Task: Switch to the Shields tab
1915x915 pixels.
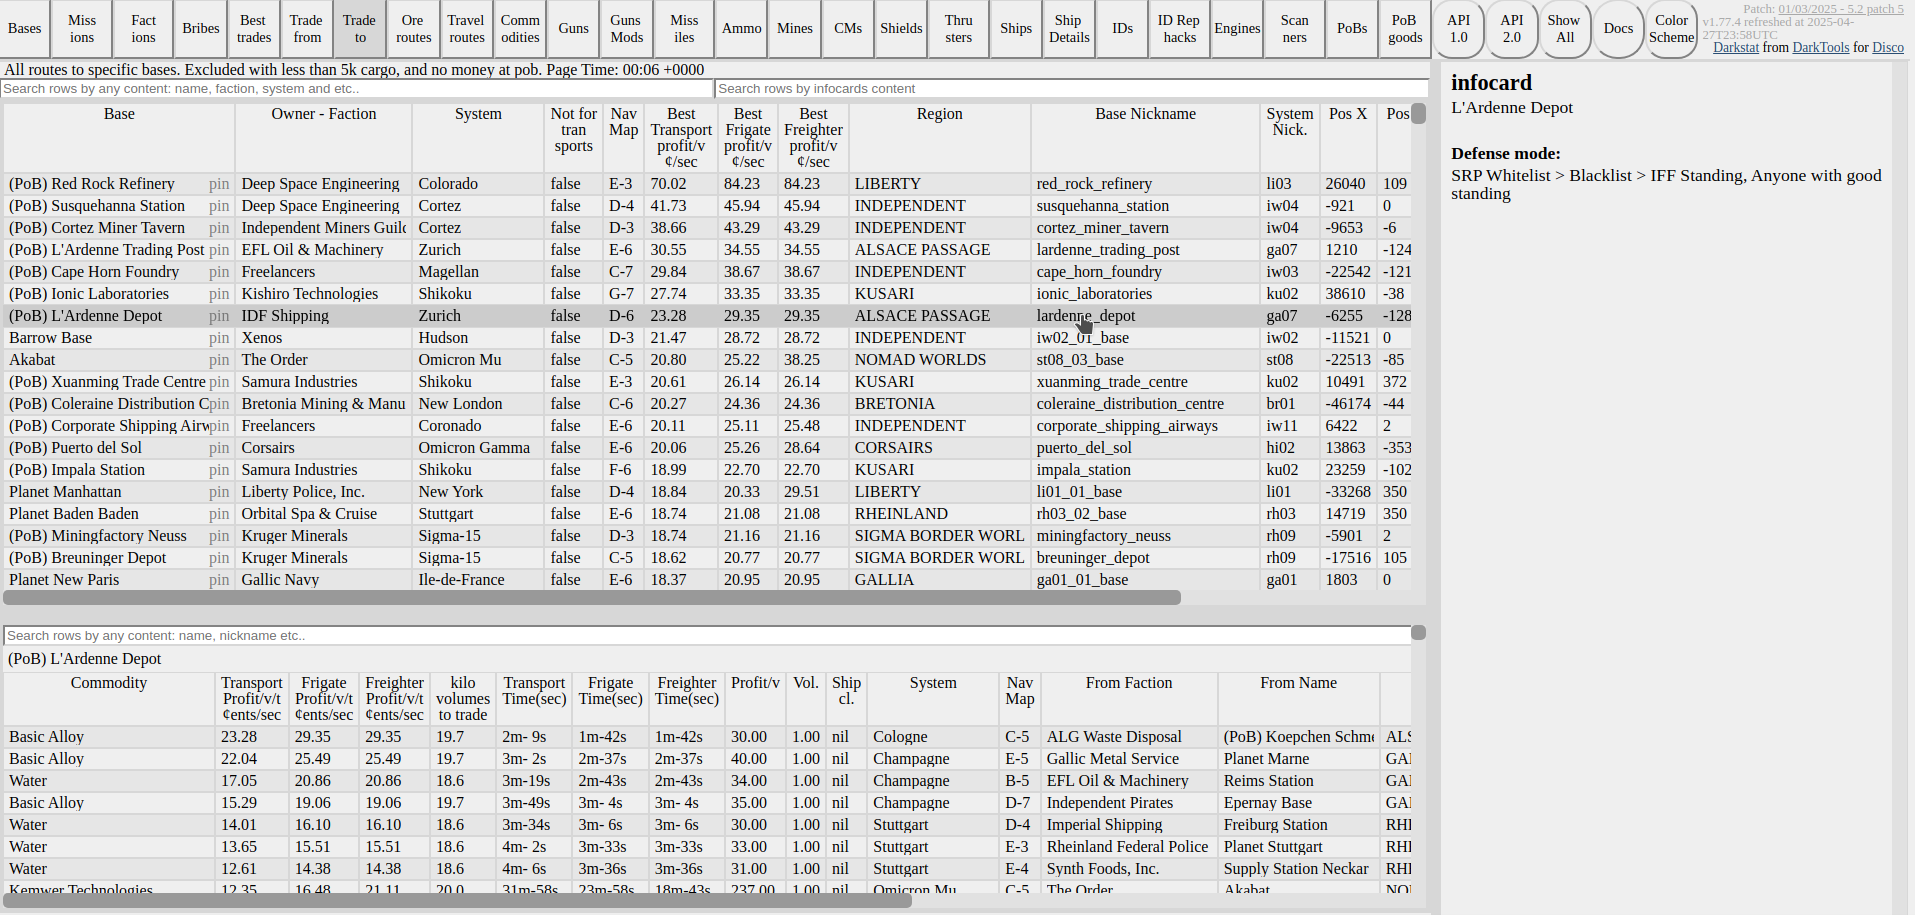Action: click(x=901, y=29)
